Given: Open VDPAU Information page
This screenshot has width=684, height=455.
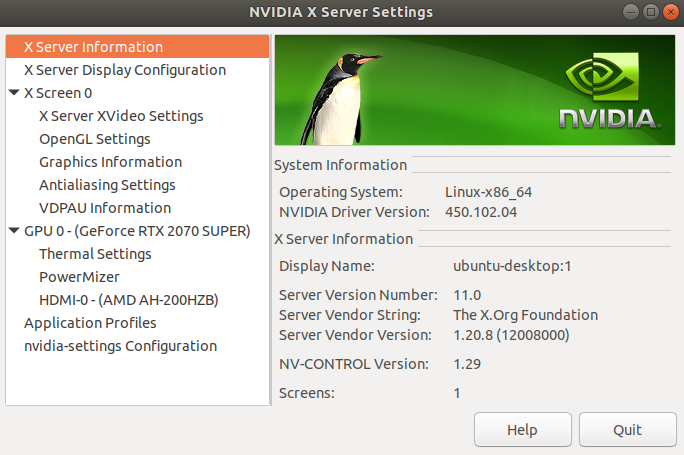Looking at the screenshot, I should 105,208.
